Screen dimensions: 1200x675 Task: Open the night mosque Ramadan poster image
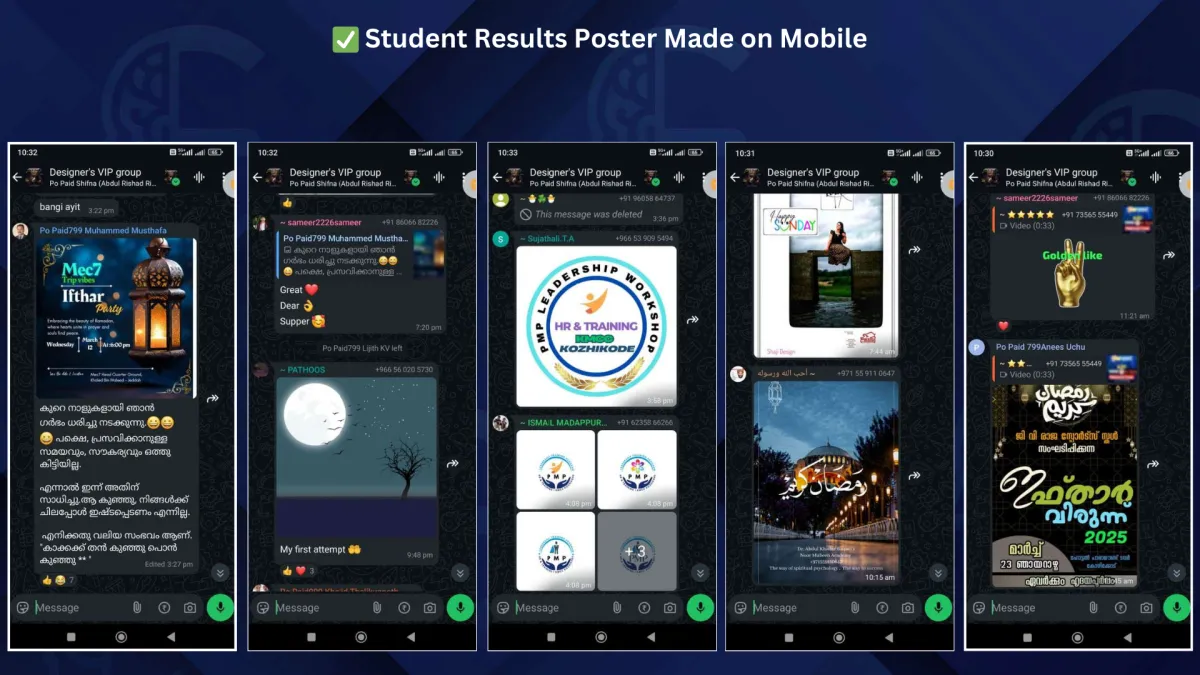(826, 483)
